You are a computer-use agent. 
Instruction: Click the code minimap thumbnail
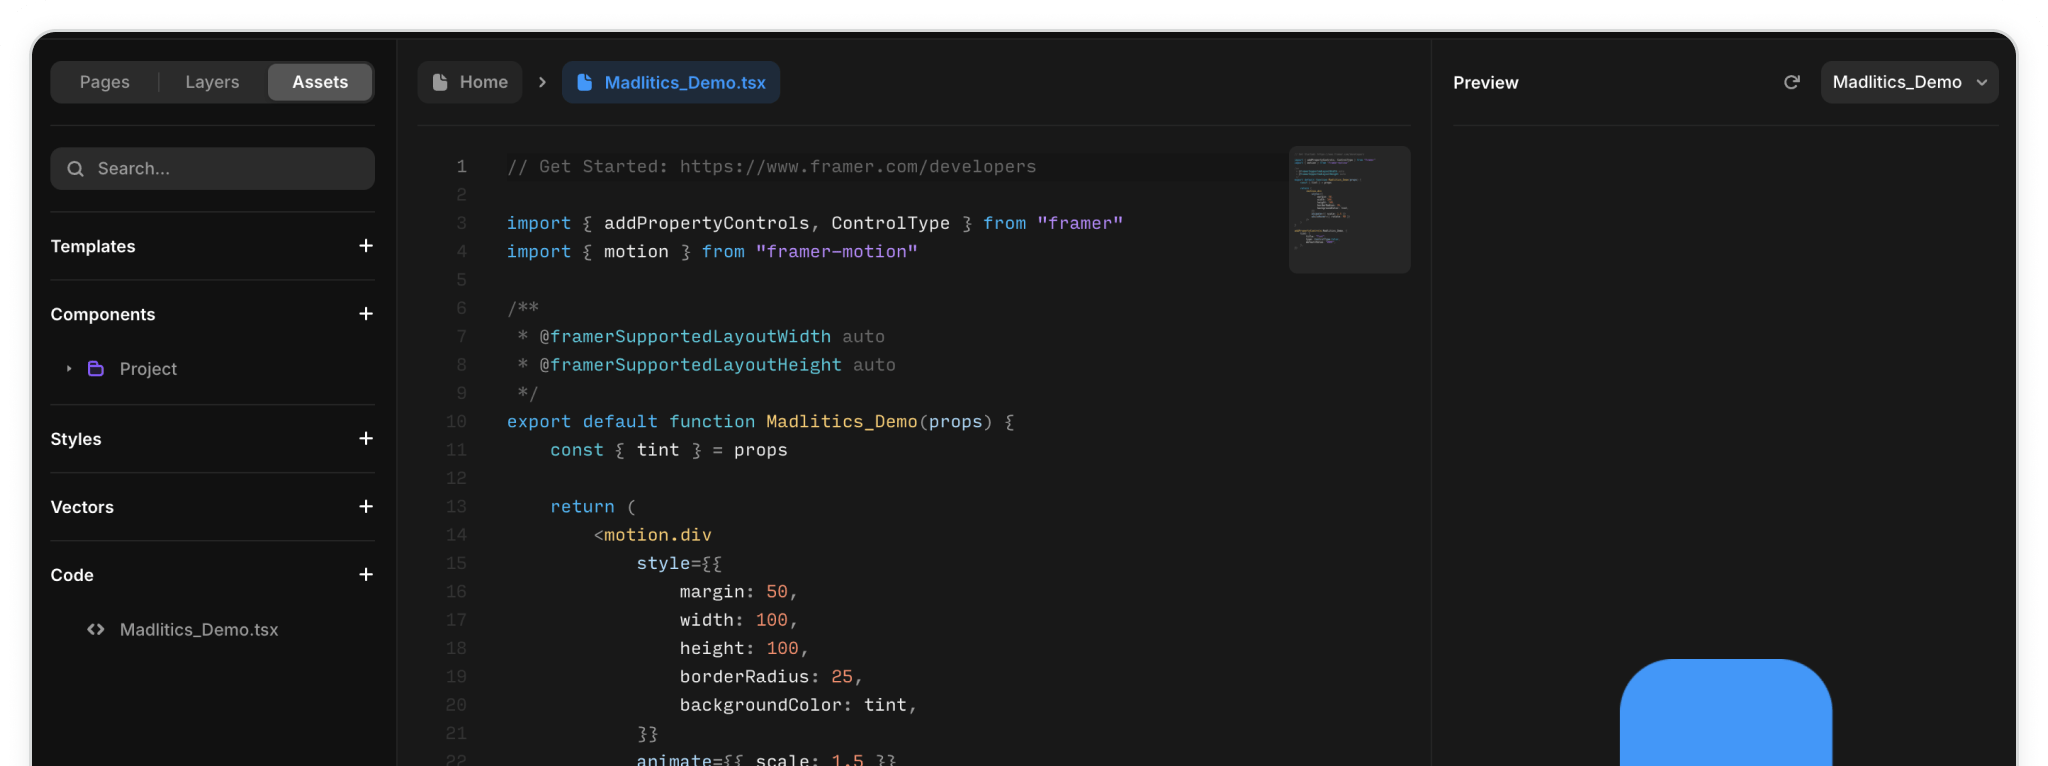[1350, 210]
